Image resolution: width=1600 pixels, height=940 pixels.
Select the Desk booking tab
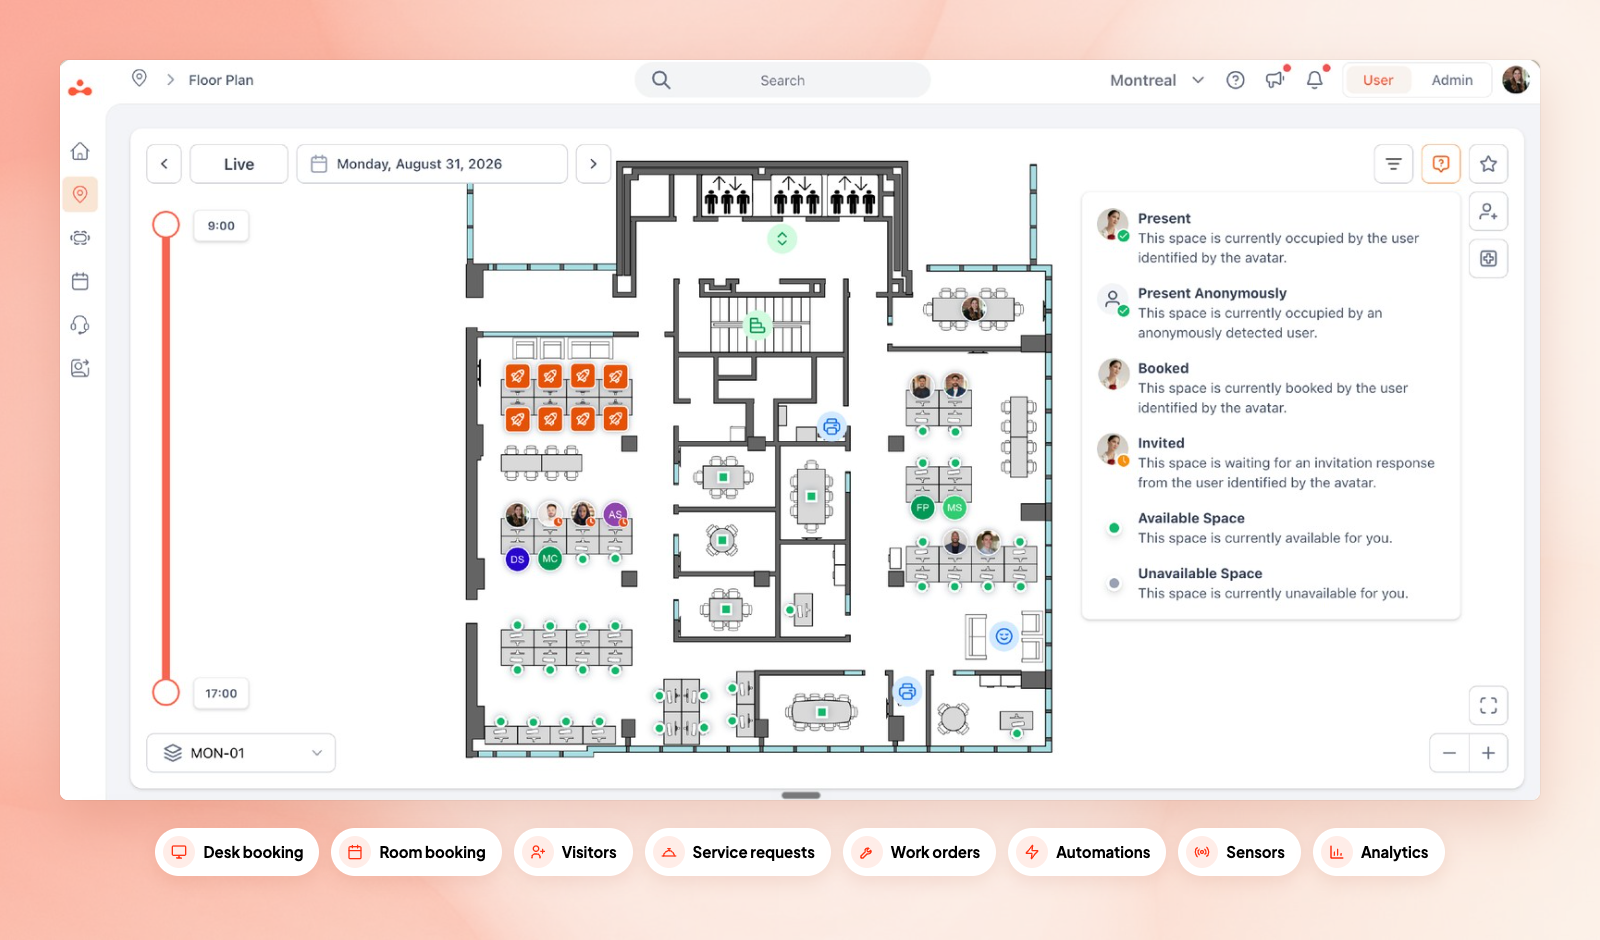pos(237,852)
